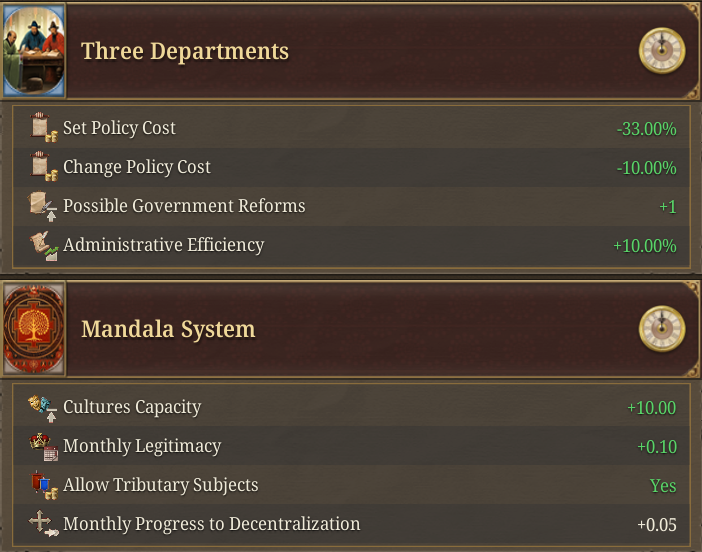The width and height of the screenshot is (702, 552).
Task: Click the Cultures Capacity masks icon
Action: tap(43, 407)
